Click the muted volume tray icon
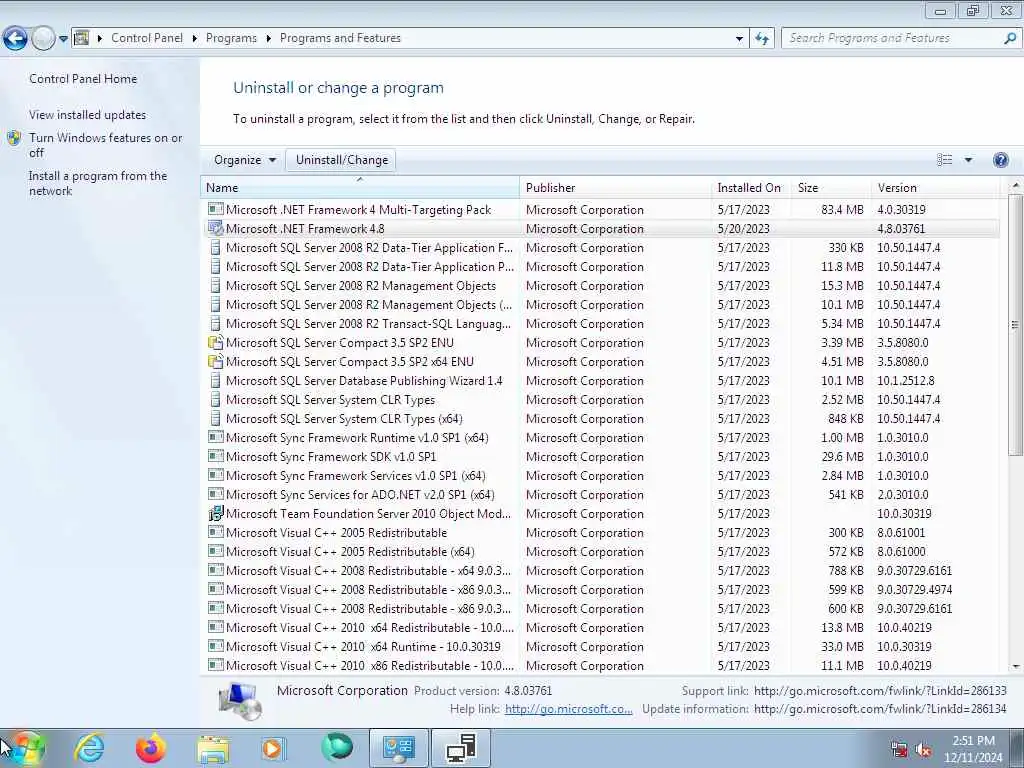Screen dimensions: 1024x768 pos(923,750)
